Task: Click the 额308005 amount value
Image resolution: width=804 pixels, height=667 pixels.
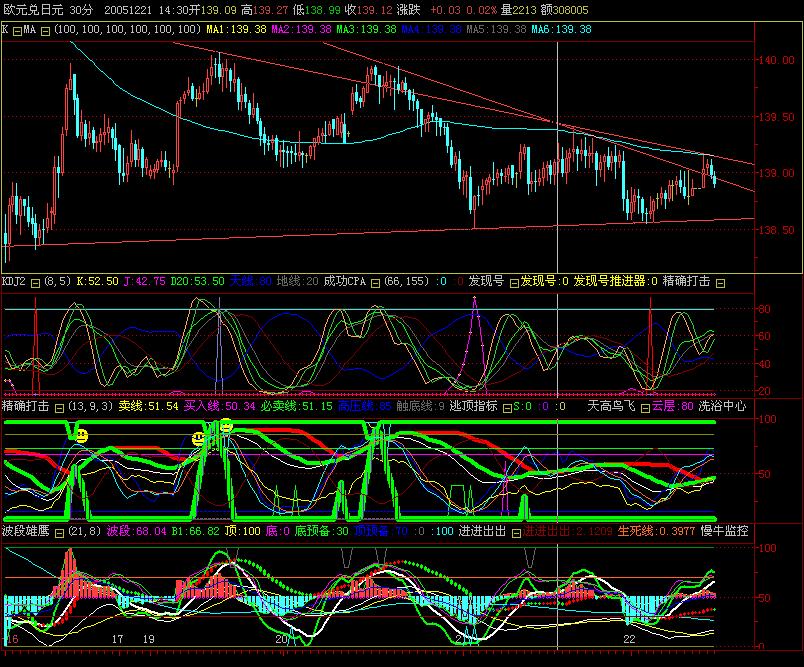Action: click(x=565, y=10)
